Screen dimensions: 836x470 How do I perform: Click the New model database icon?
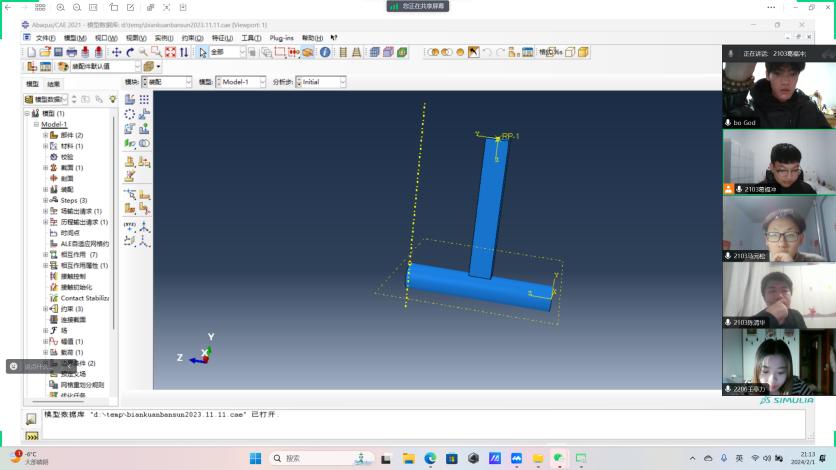coord(31,52)
